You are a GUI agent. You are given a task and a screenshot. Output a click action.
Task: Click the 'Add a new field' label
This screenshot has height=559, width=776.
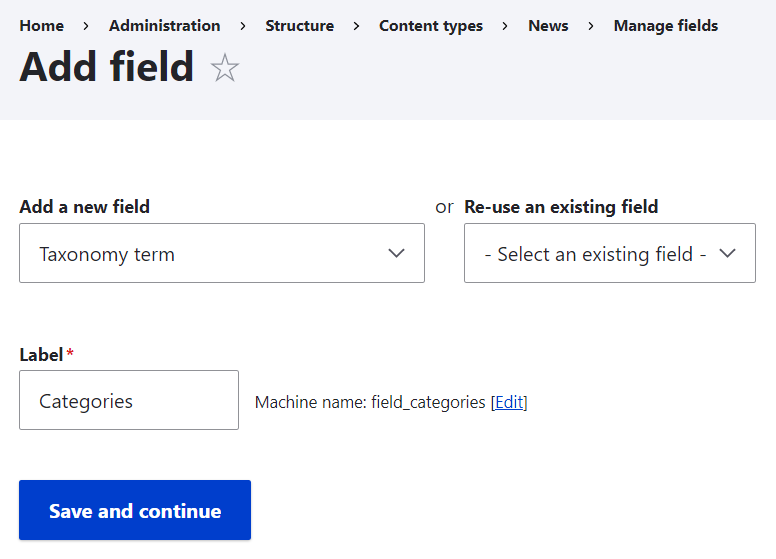(85, 207)
